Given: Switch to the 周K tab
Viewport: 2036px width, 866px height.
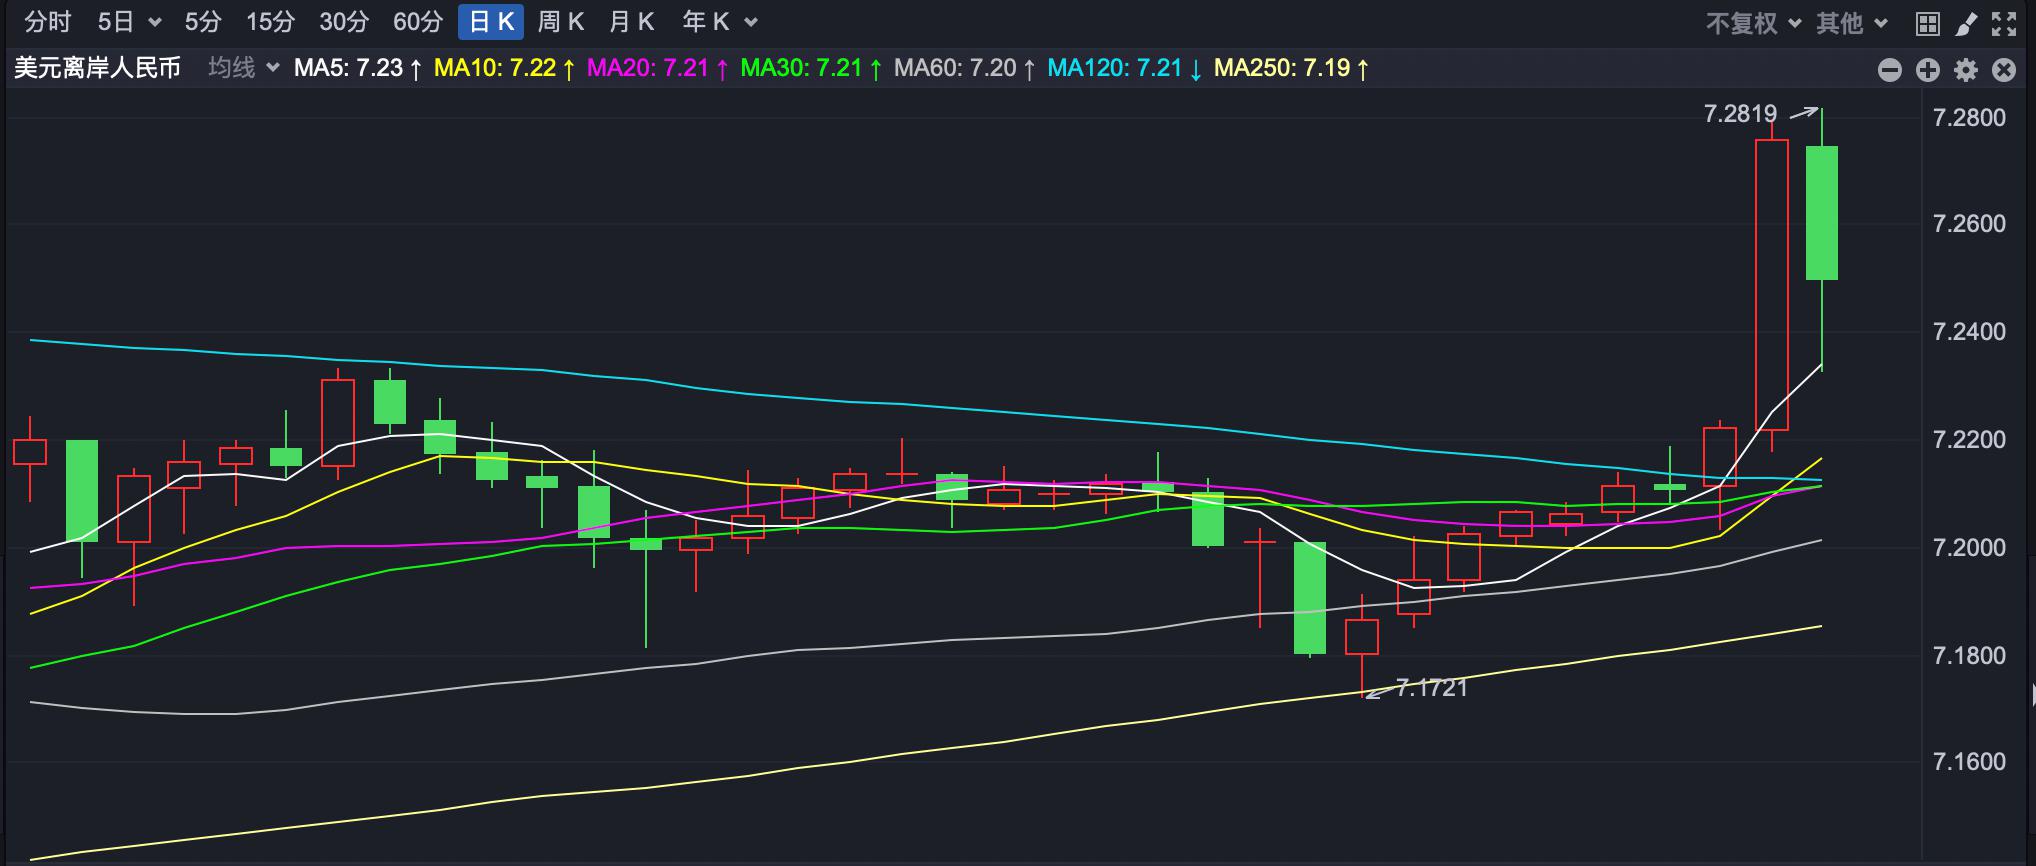Looking at the screenshot, I should [560, 22].
